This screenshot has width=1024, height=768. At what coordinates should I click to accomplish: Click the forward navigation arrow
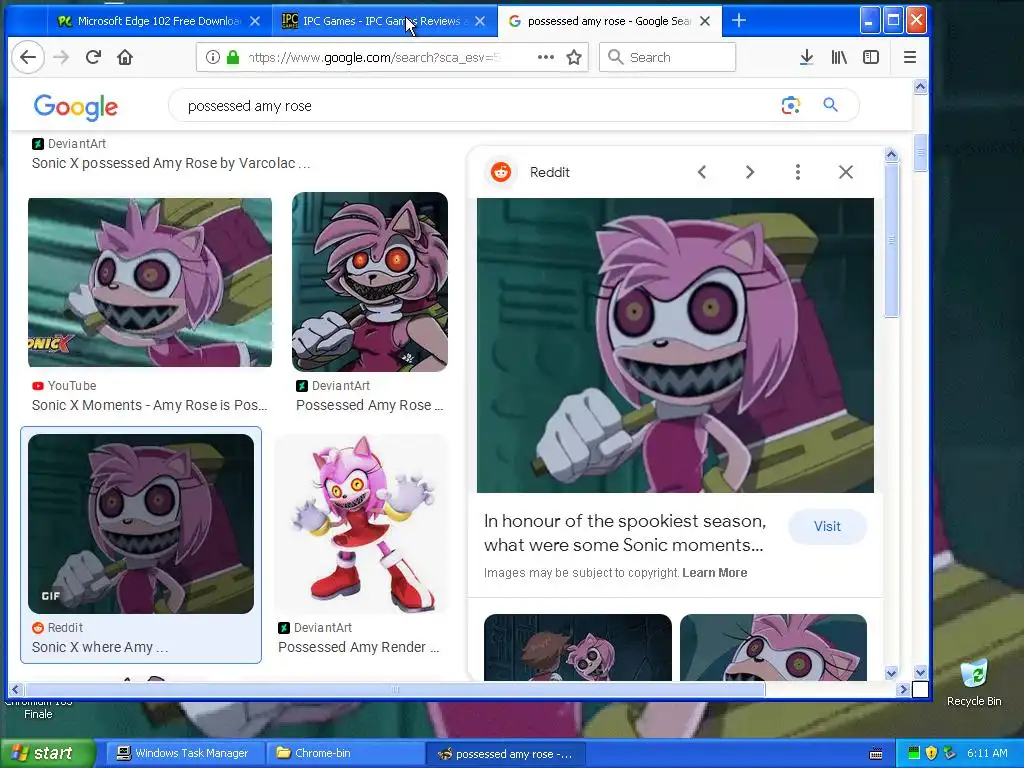(61, 57)
